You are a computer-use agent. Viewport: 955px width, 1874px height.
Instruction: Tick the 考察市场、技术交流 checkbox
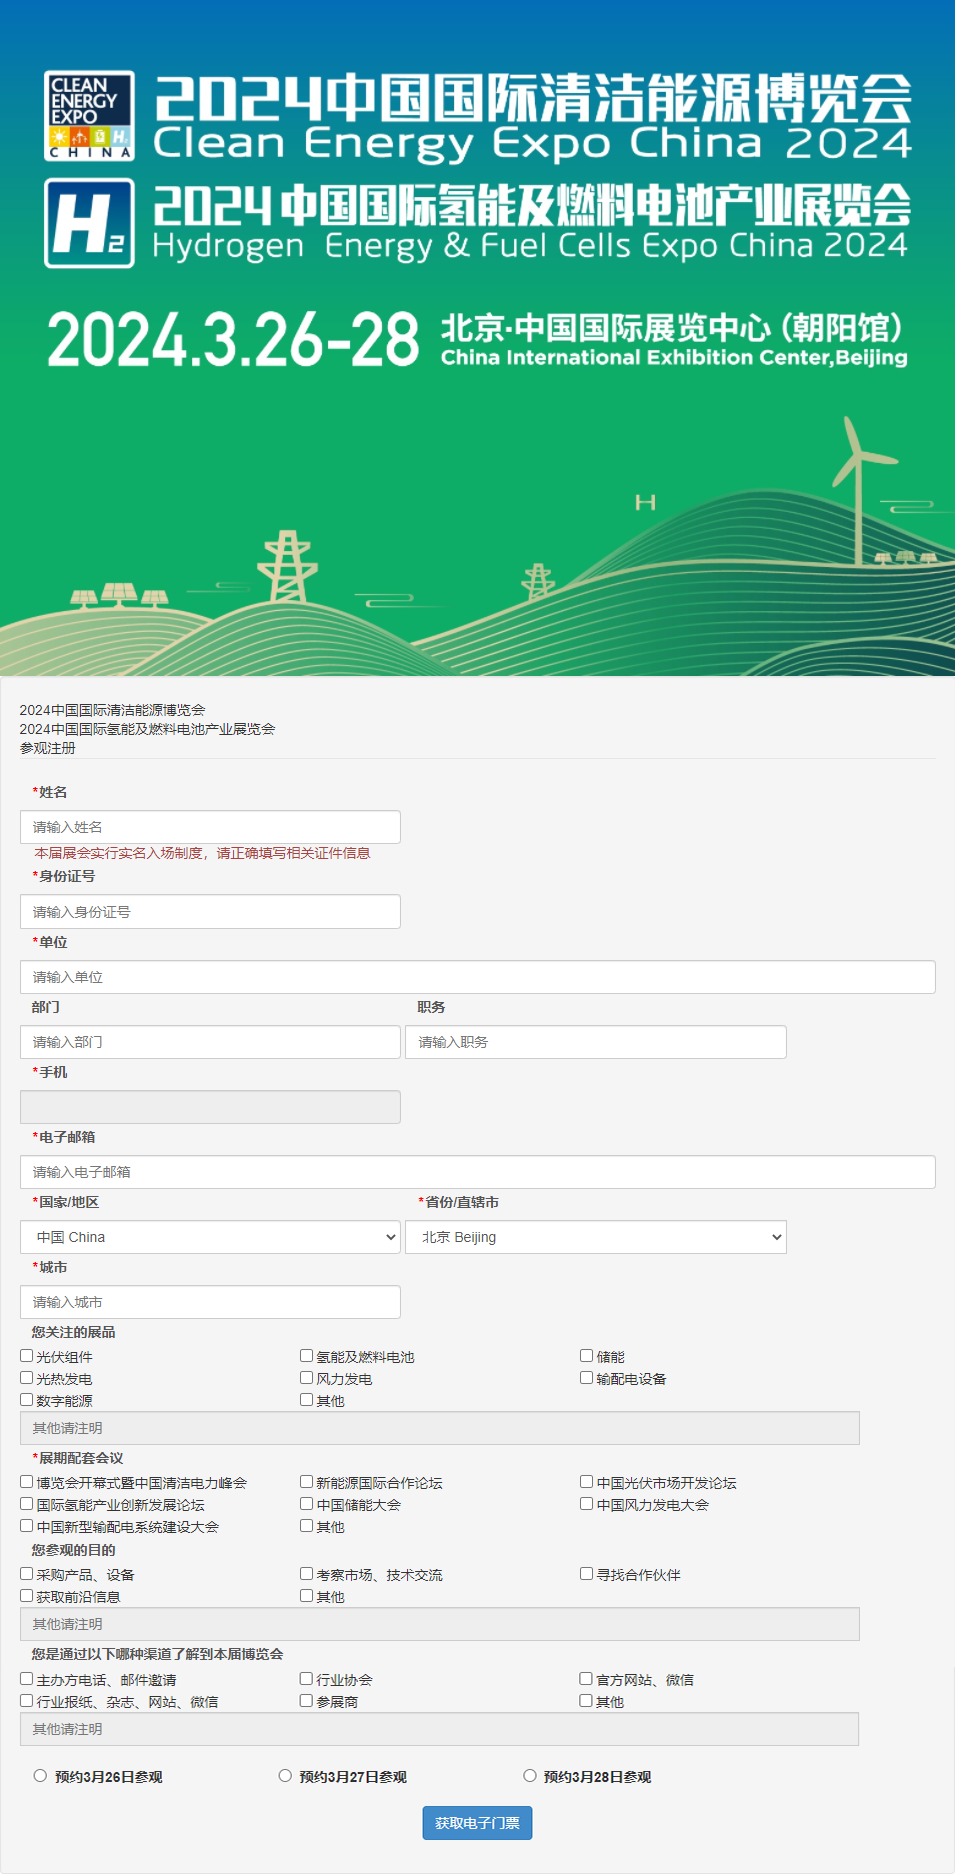pyautogui.click(x=307, y=1574)
